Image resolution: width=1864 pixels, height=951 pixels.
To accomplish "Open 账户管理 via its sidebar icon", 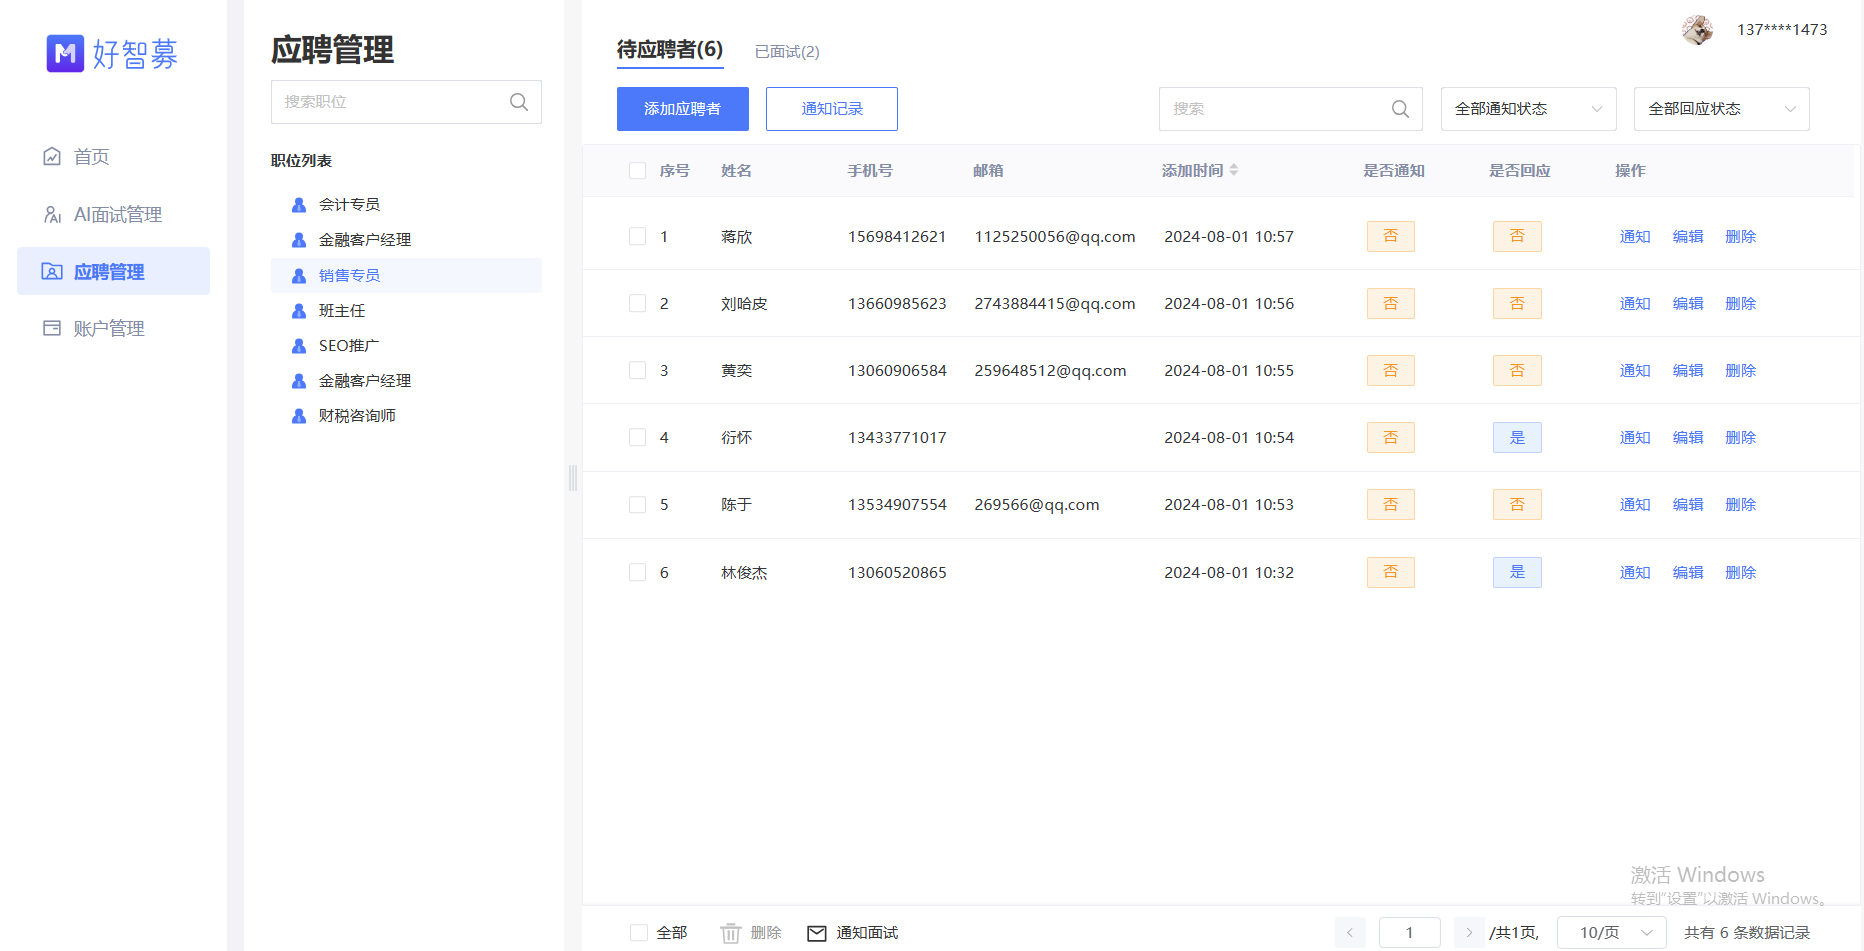I will (x=52, y=328).
